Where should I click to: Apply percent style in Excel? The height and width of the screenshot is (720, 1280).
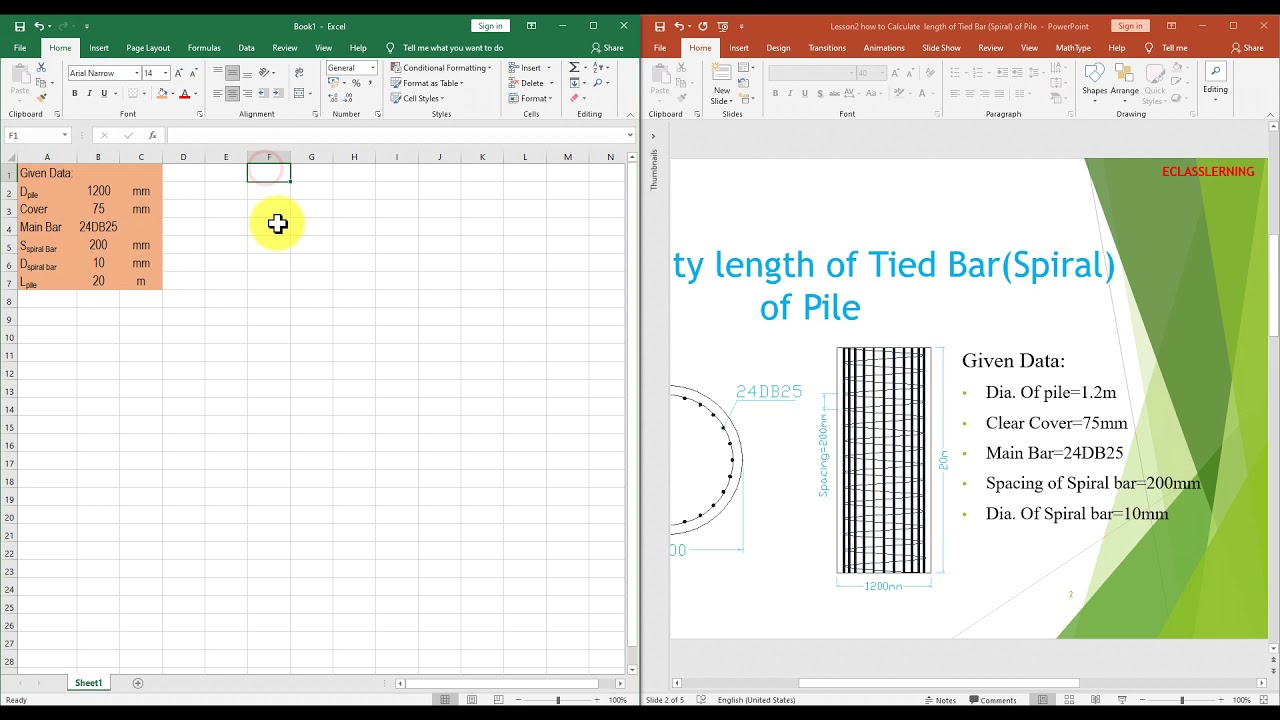pos(356,83)
